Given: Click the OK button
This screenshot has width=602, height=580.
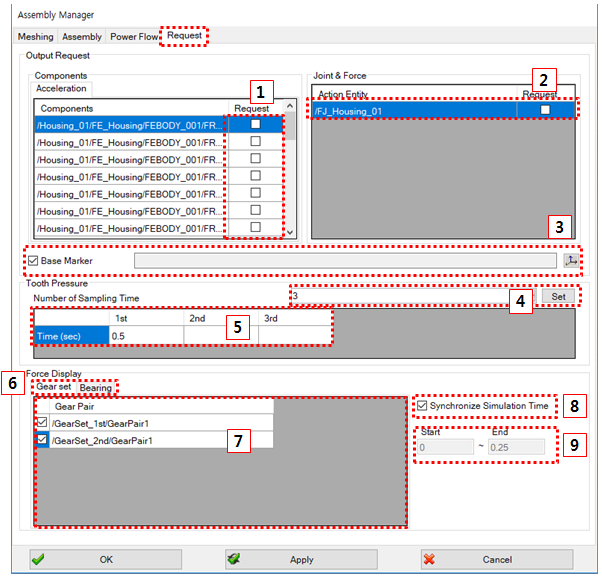Looking at the screenshot, I should tap(106, 559).
